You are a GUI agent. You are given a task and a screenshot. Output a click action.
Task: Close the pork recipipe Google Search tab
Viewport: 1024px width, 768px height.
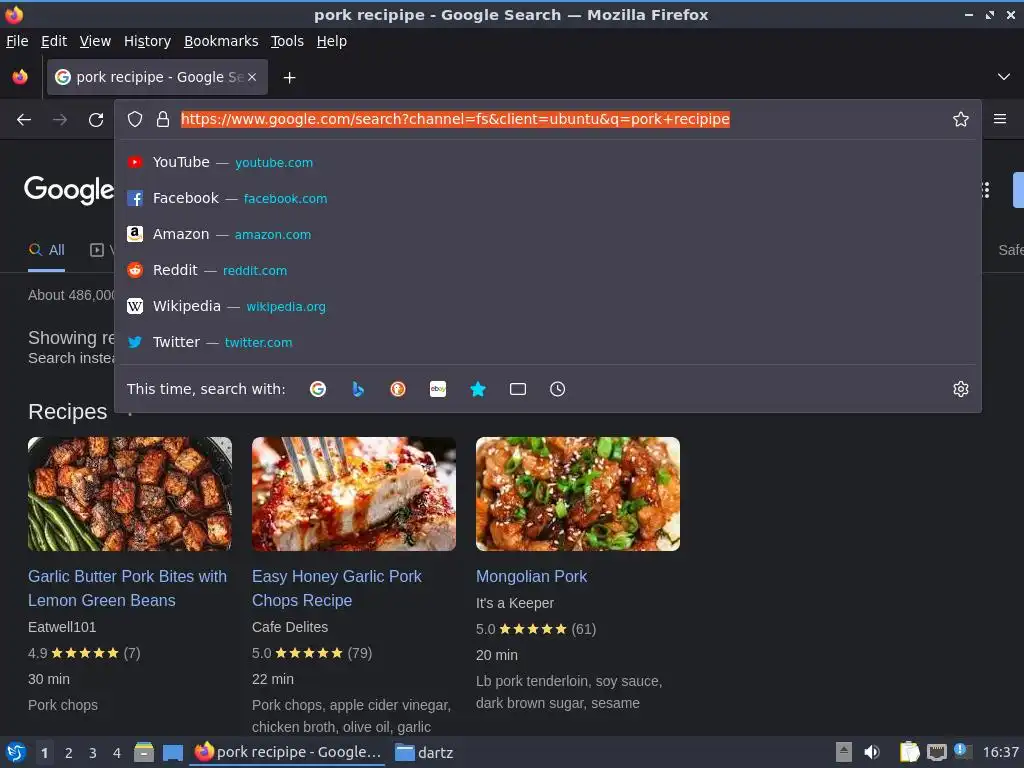click(x=252, y=77)
